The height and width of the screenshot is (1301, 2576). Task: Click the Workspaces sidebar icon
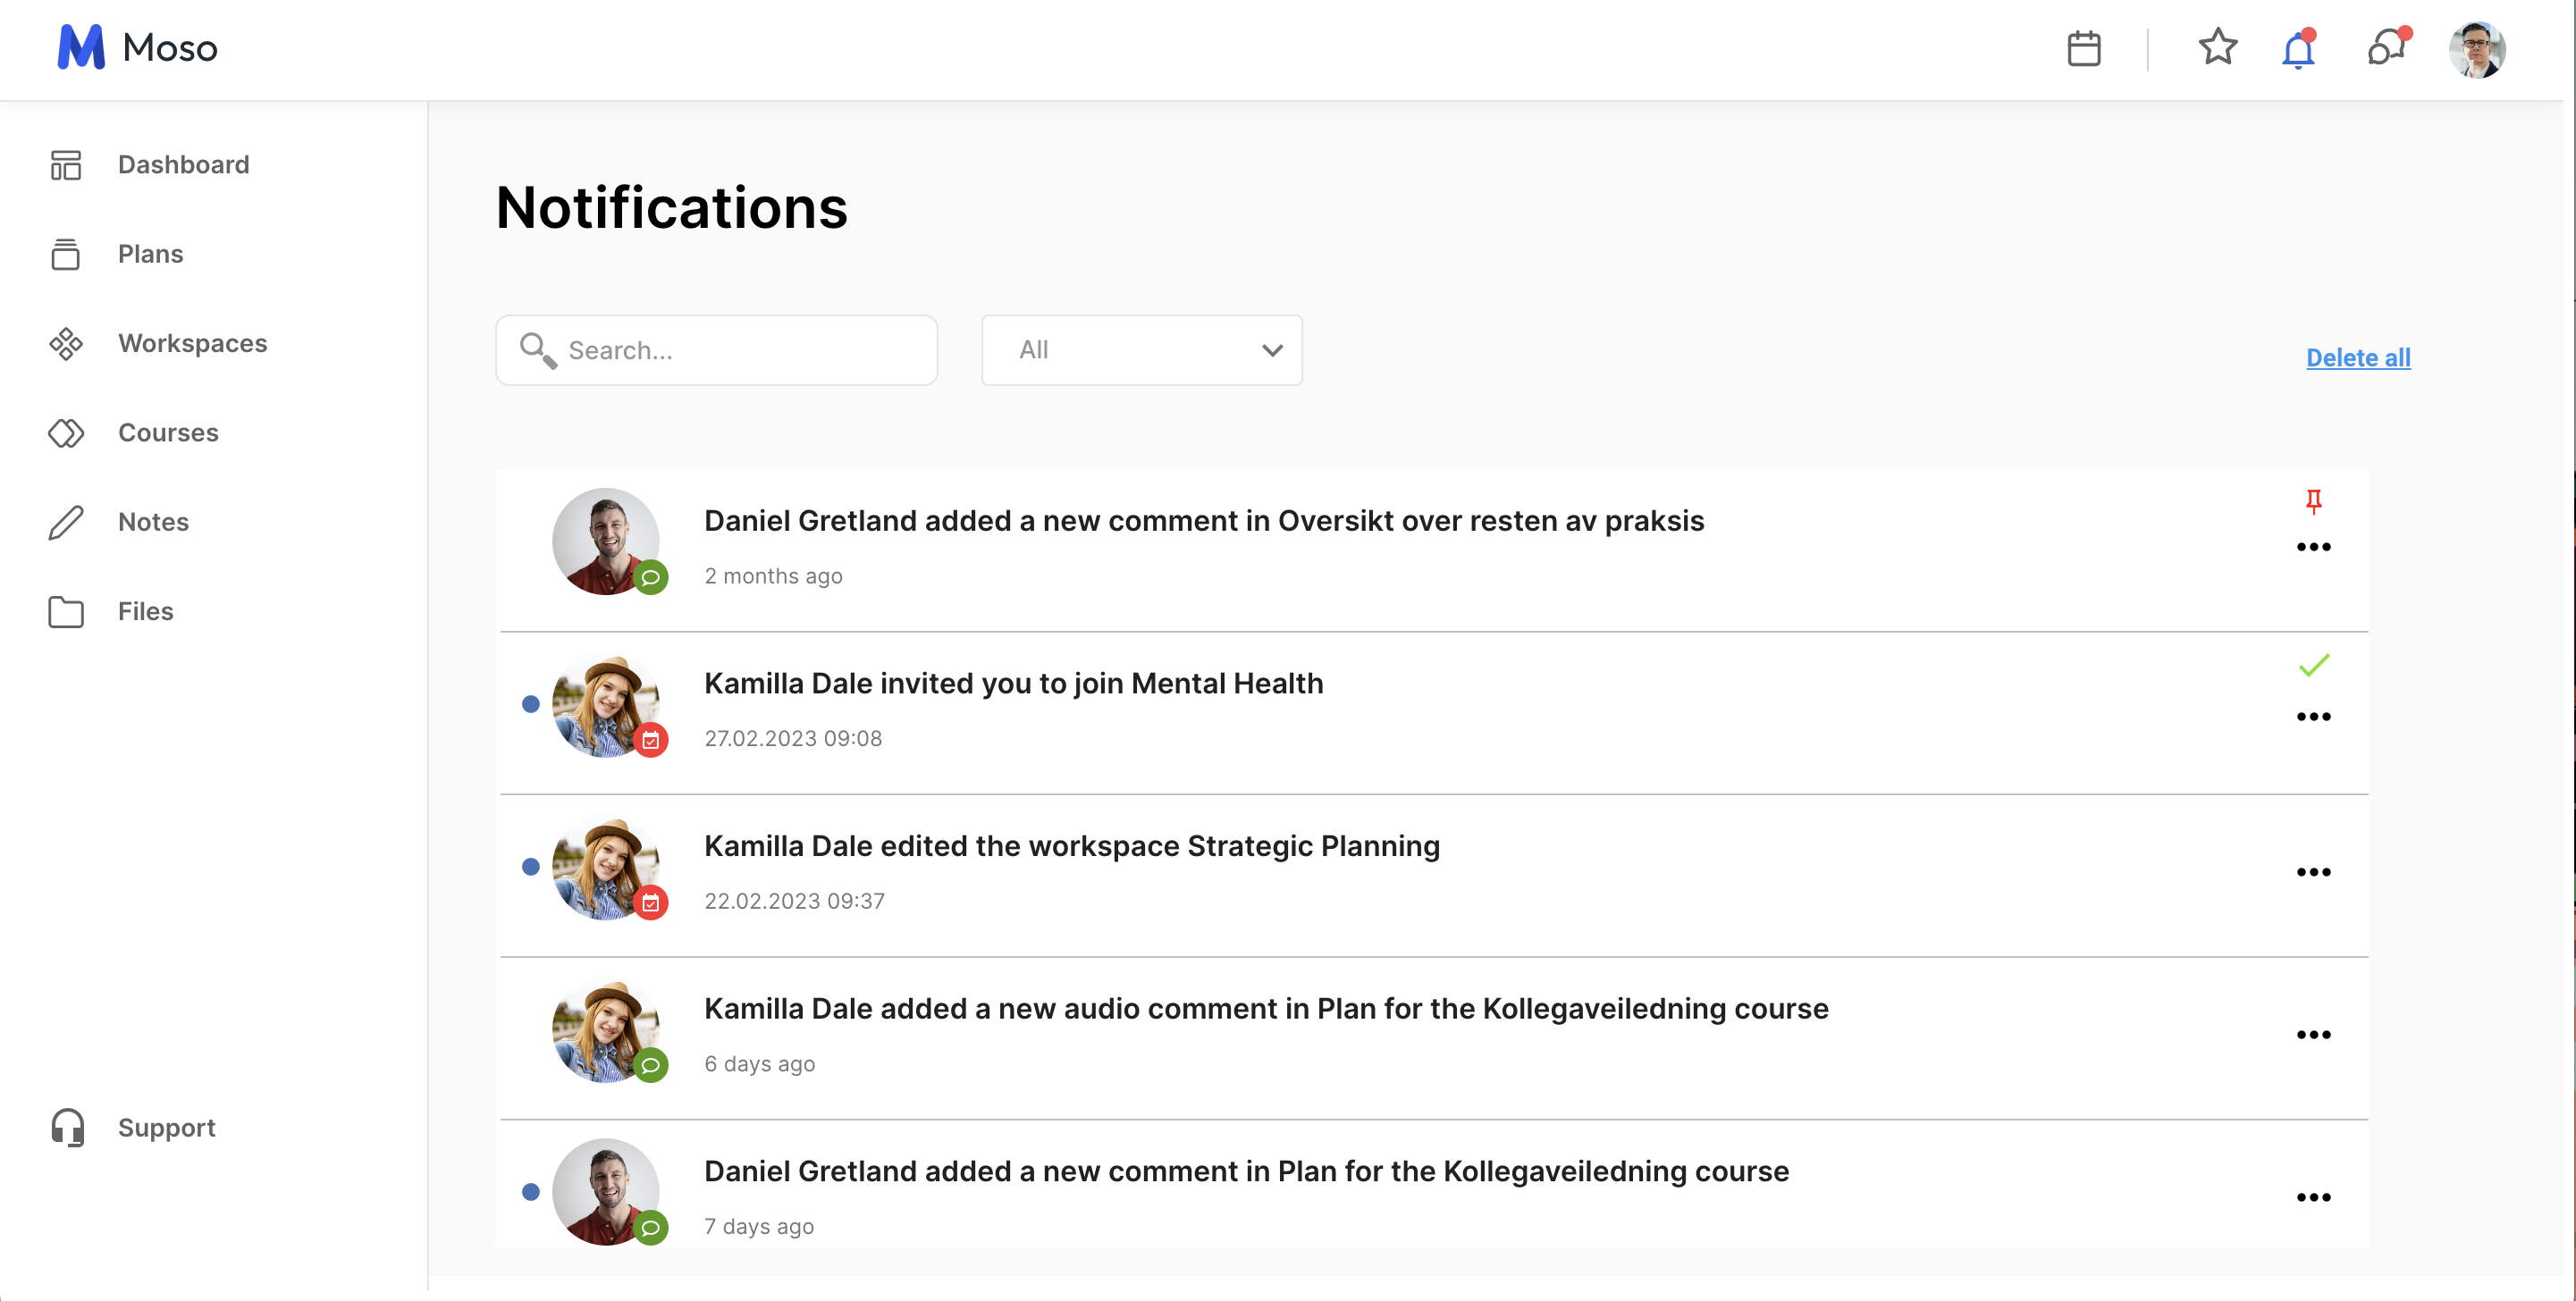click(66, 344)
